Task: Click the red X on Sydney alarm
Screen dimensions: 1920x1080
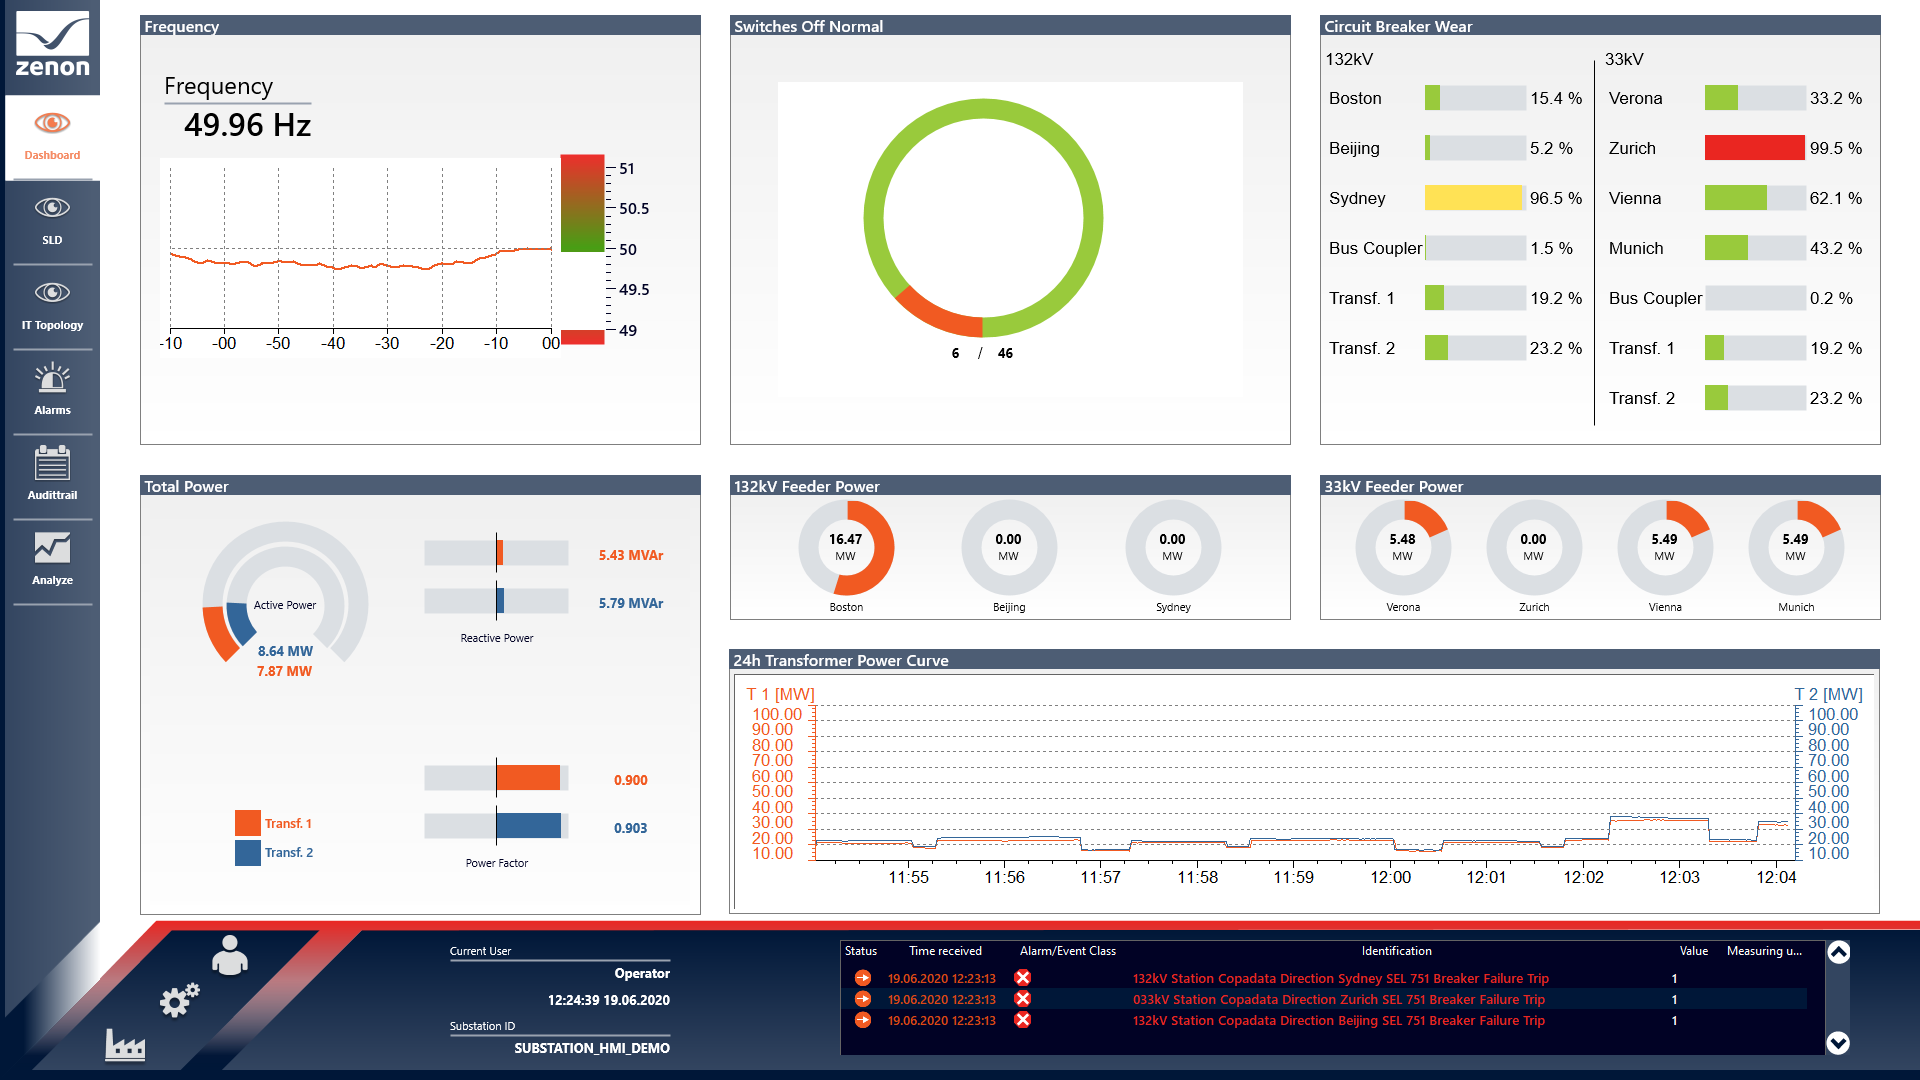Action: (x=1022, y=978)
